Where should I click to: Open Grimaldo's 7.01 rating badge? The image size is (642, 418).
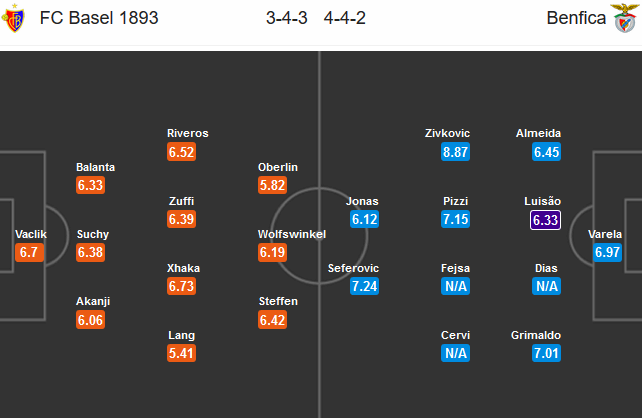[x=546, y=353]
